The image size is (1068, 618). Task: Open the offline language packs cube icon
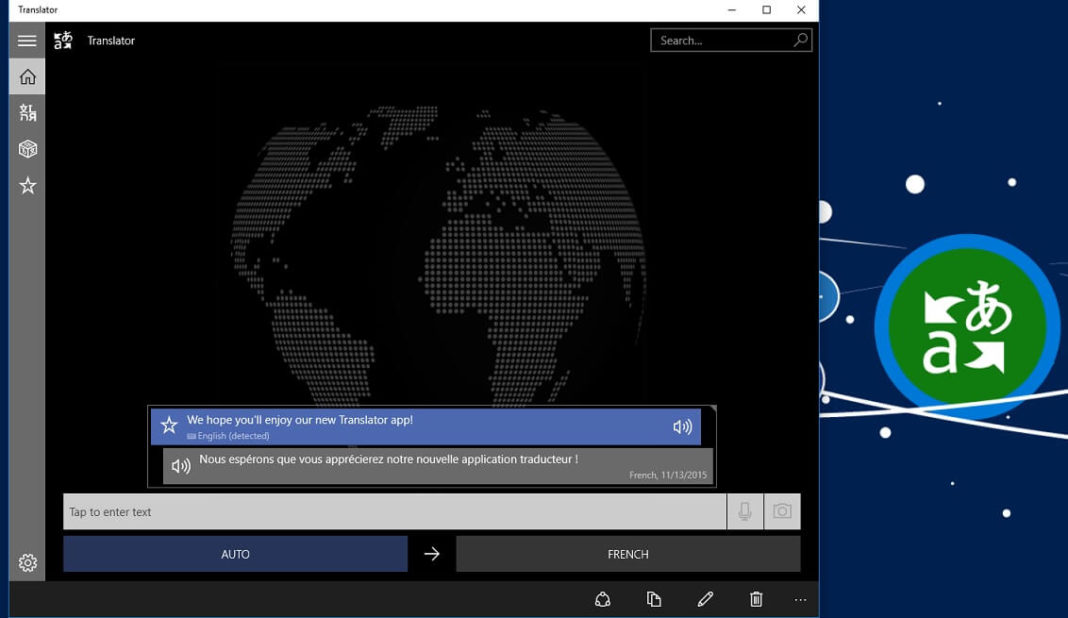coord(27,148)
